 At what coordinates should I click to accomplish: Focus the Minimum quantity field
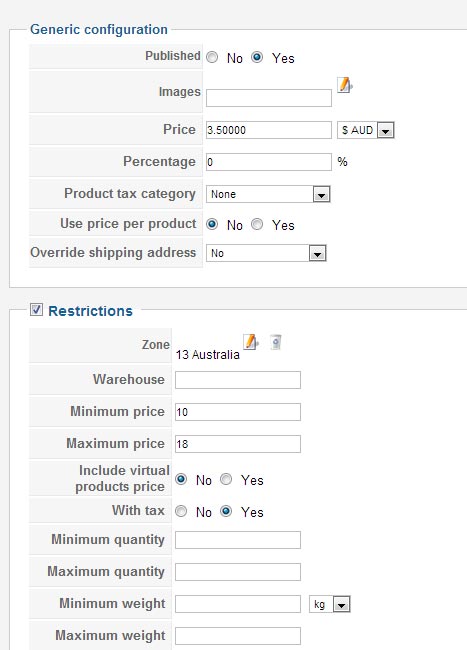pos(238,540)
